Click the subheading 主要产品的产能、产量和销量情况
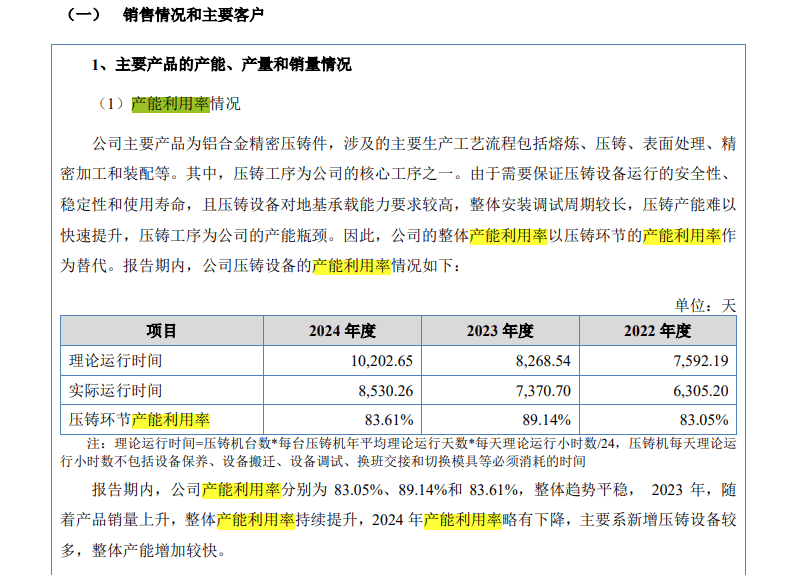Screen dimensions: 788x575 [231, 65]
